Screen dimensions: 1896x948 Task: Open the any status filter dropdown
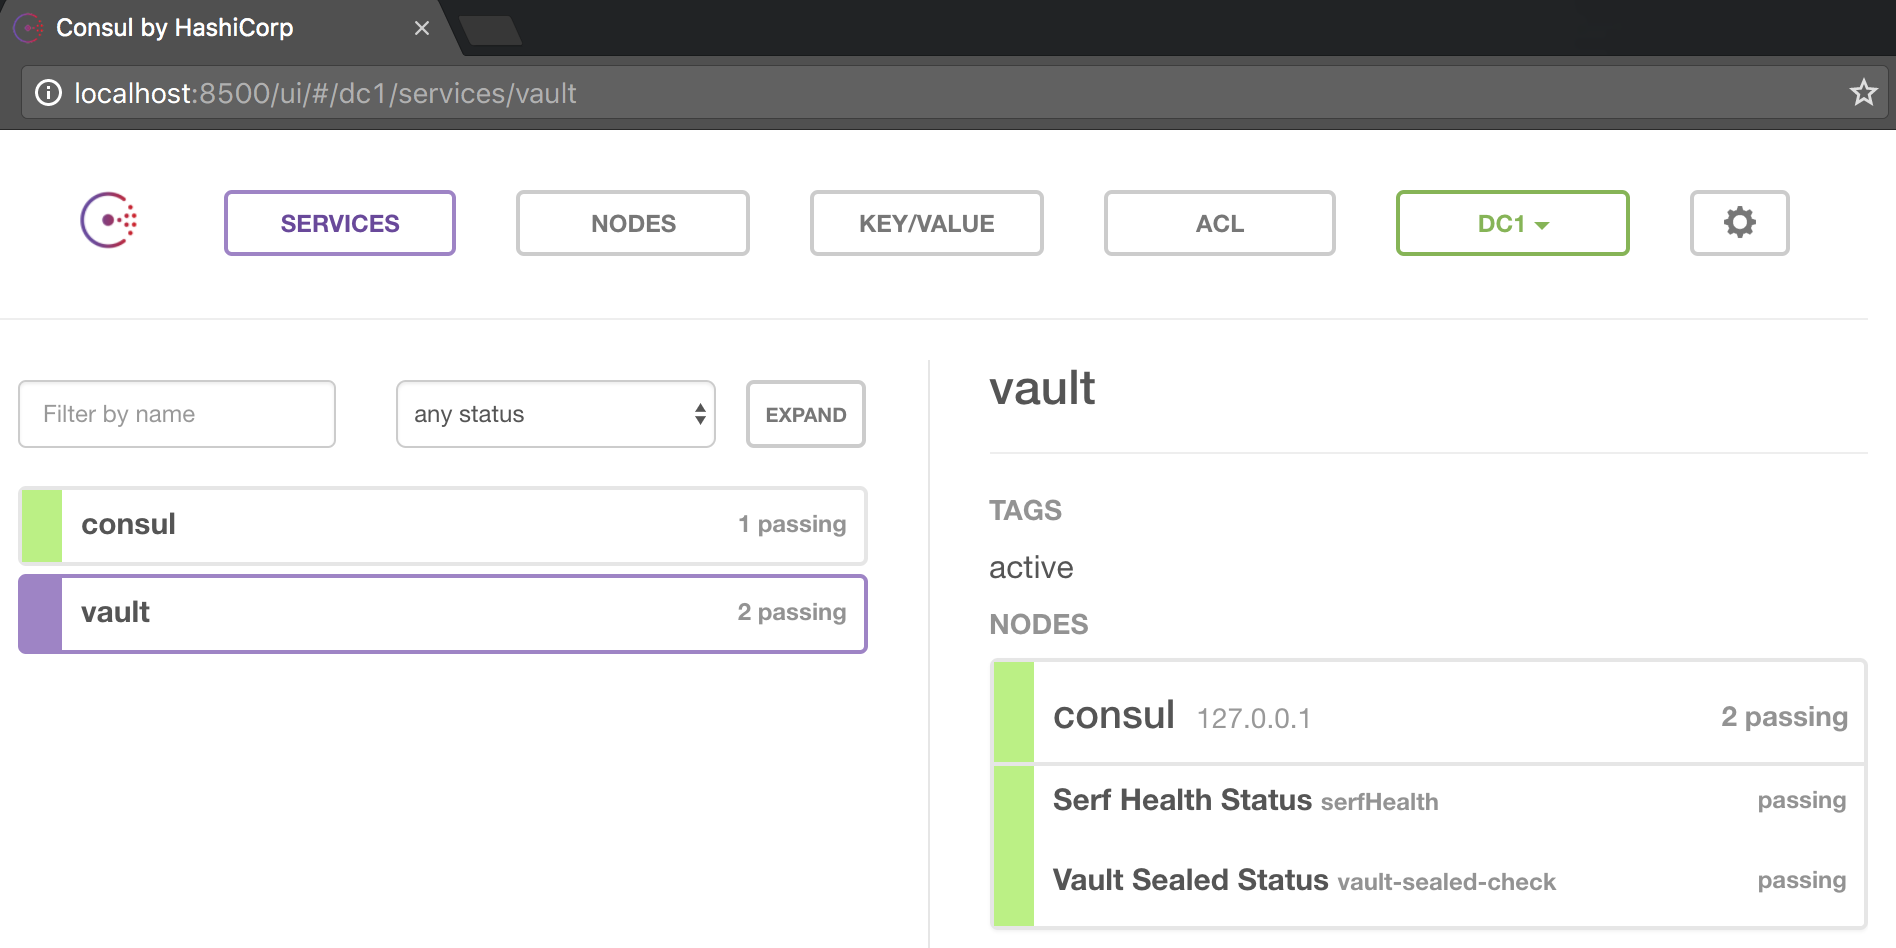click(556, 414)
